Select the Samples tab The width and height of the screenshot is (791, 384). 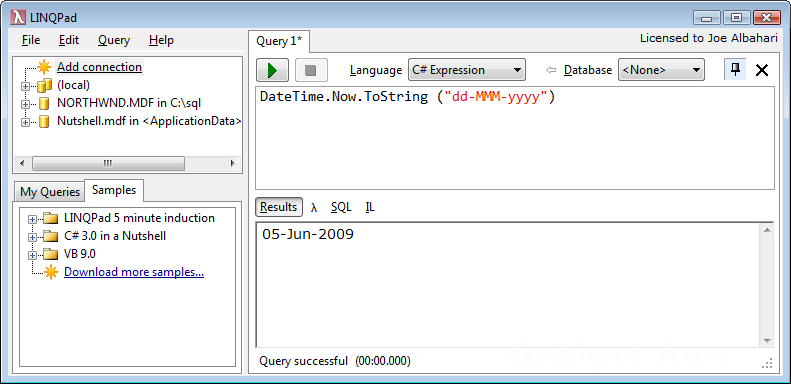click(114, 190)
